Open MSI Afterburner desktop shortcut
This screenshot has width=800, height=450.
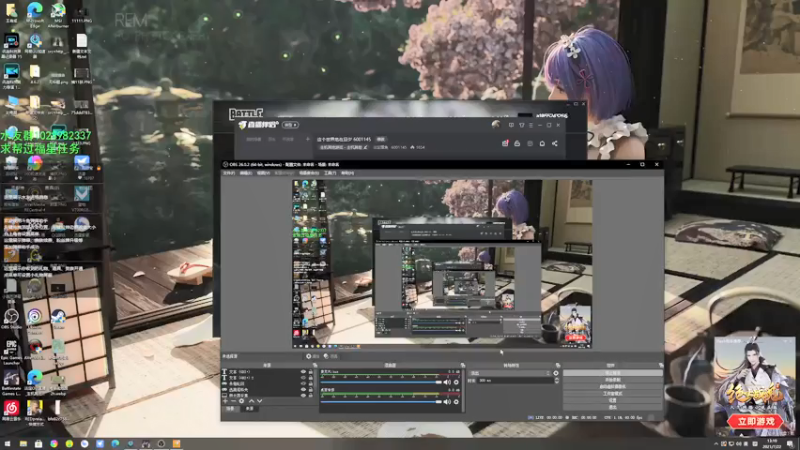coord(58,13)
